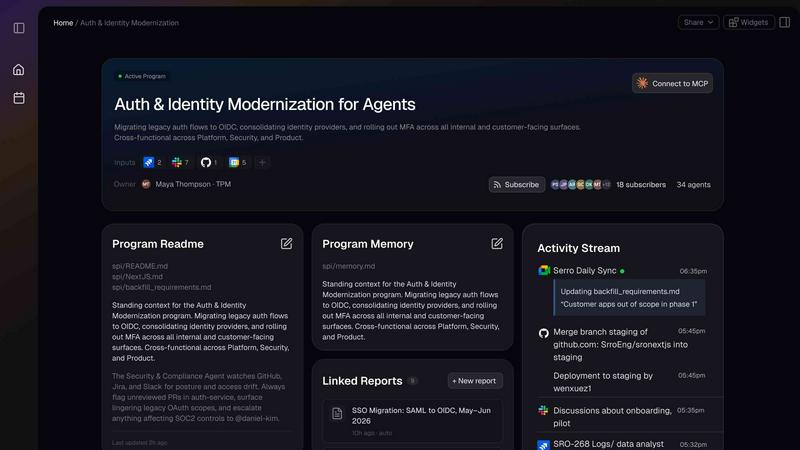Screen dimensions: 800x450
Task: Go to Home in breadcrumb
Action: click(x=63, y=23)
